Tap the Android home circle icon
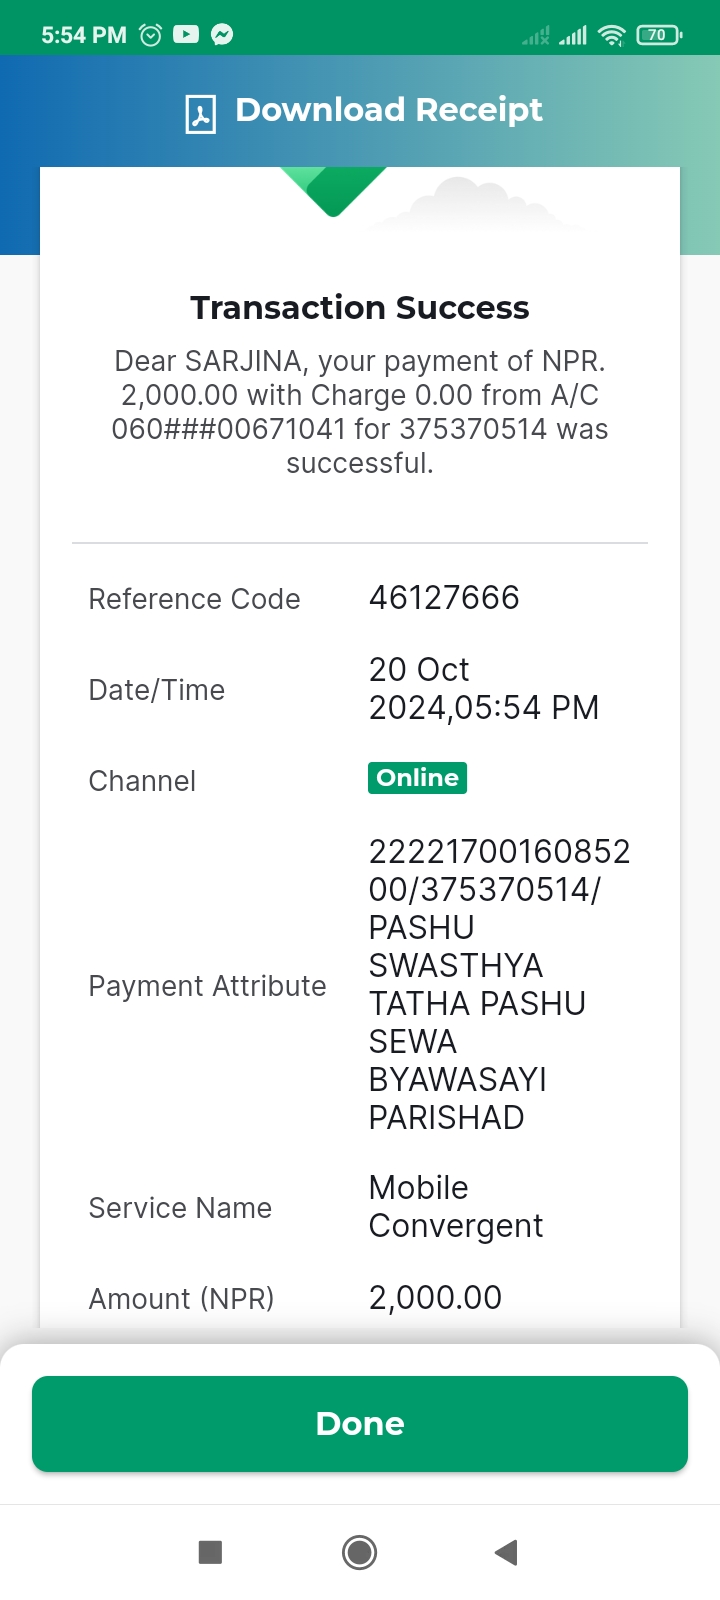This screenshot has height=1600, width=720. pos(359,1552)
